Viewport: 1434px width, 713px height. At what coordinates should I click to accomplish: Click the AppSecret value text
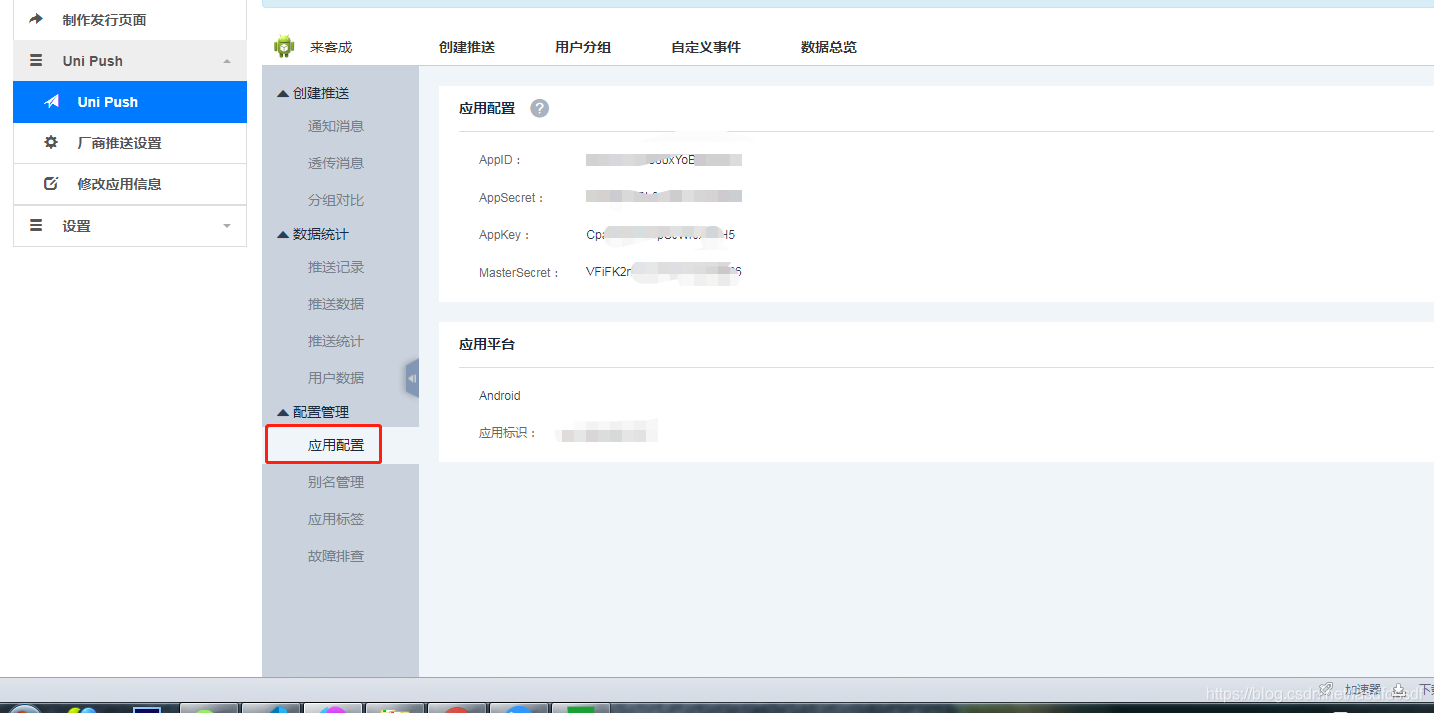(664, 197)
